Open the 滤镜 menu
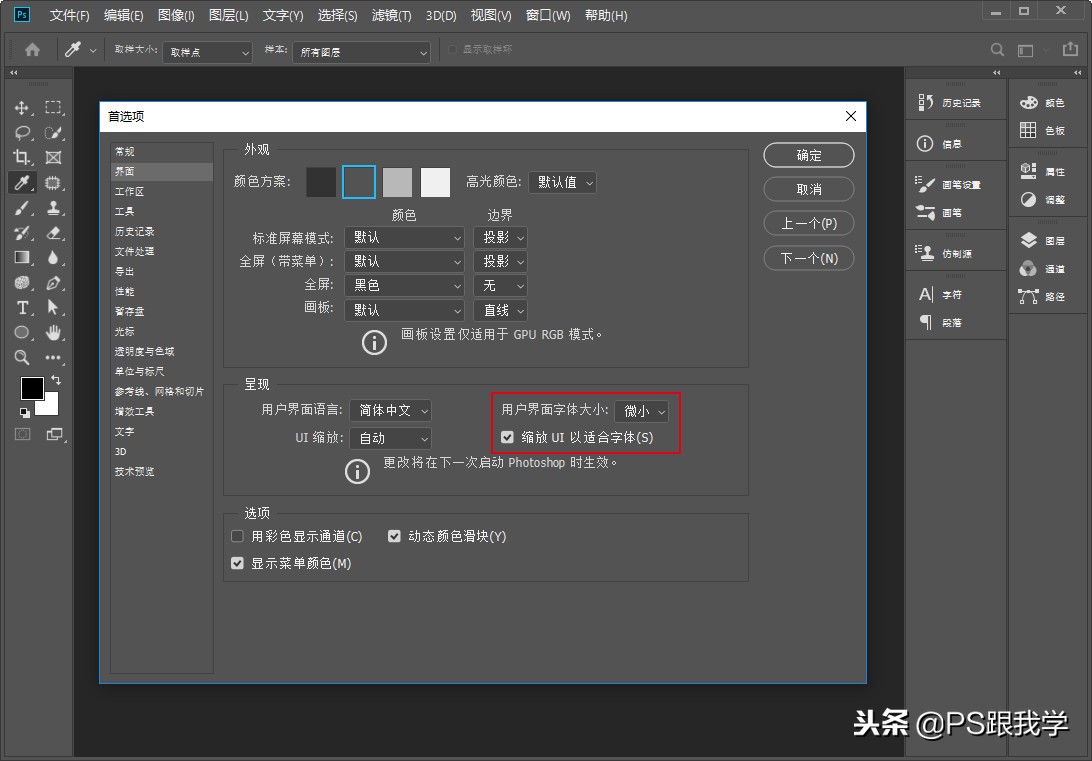 point(388,15)
